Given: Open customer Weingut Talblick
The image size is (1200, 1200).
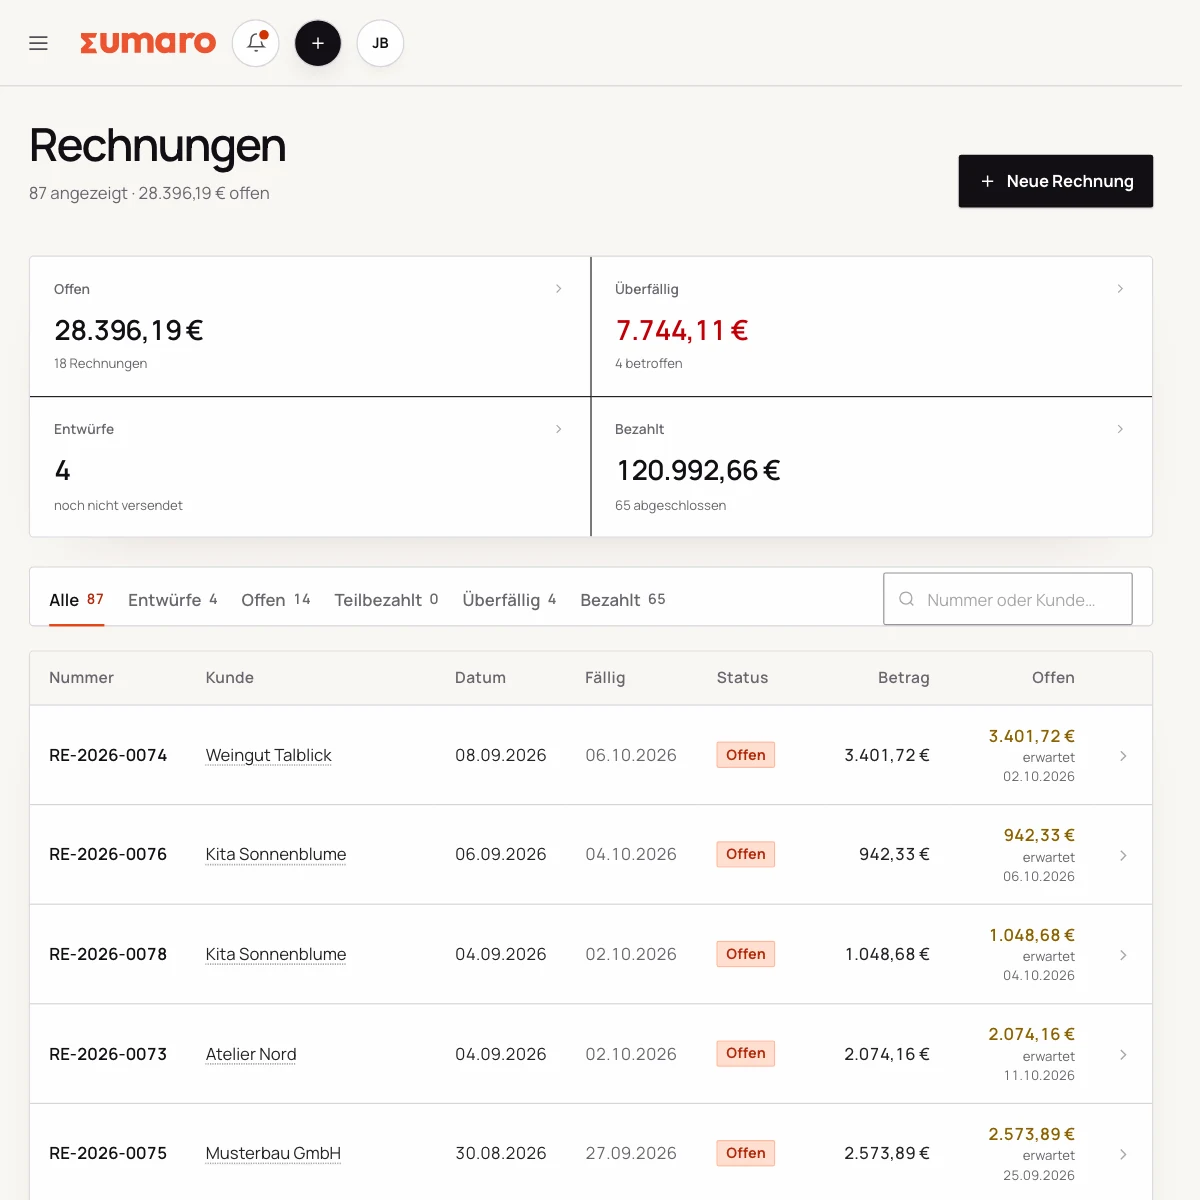Looking at the screenshot, I should [x=268, y=755].
